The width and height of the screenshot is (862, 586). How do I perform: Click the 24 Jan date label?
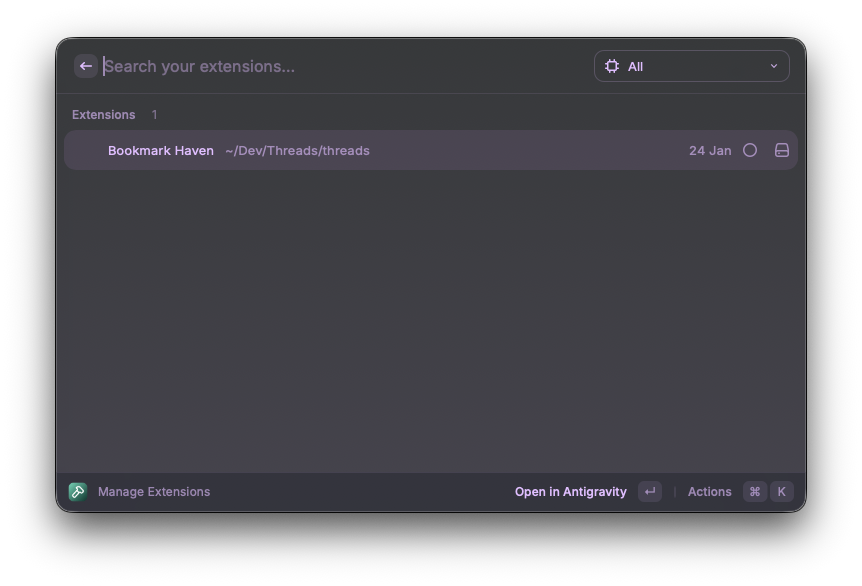(710, 151)
